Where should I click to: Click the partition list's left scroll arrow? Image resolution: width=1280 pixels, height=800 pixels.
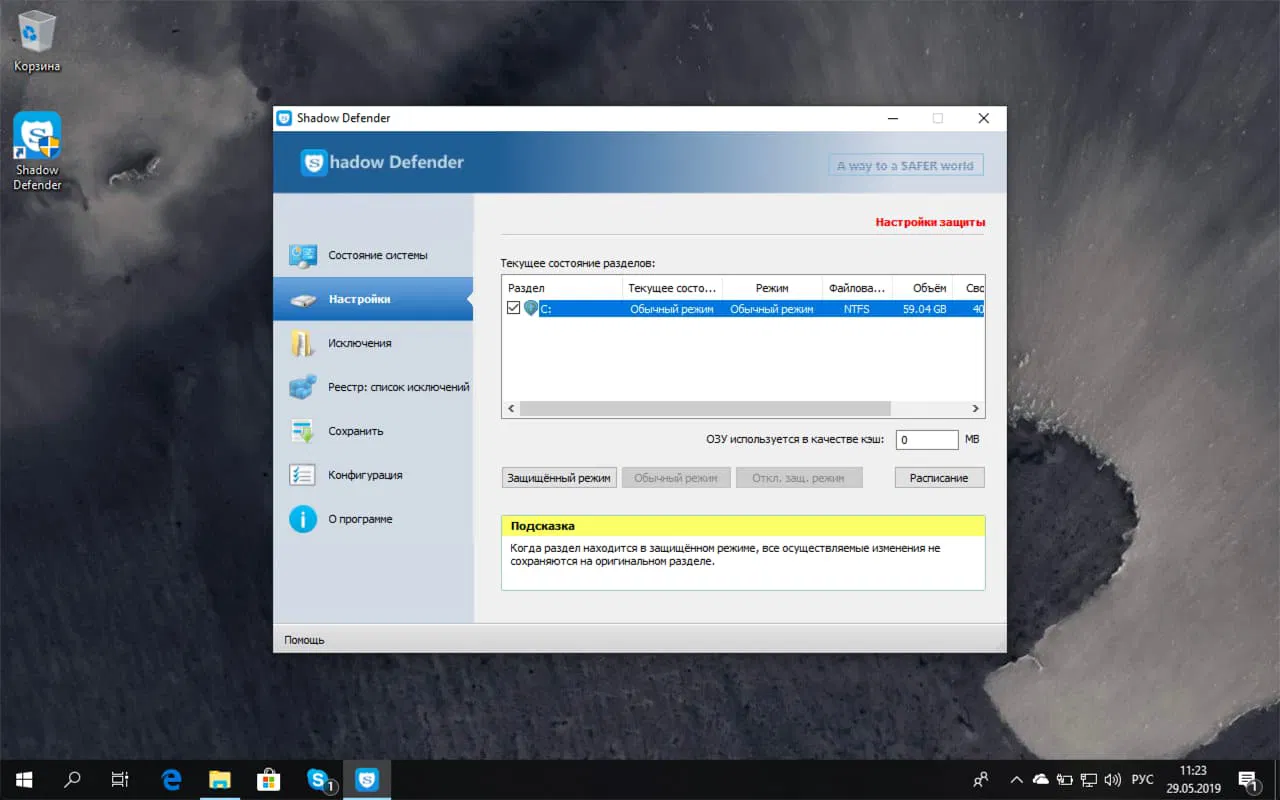(511, 409)
